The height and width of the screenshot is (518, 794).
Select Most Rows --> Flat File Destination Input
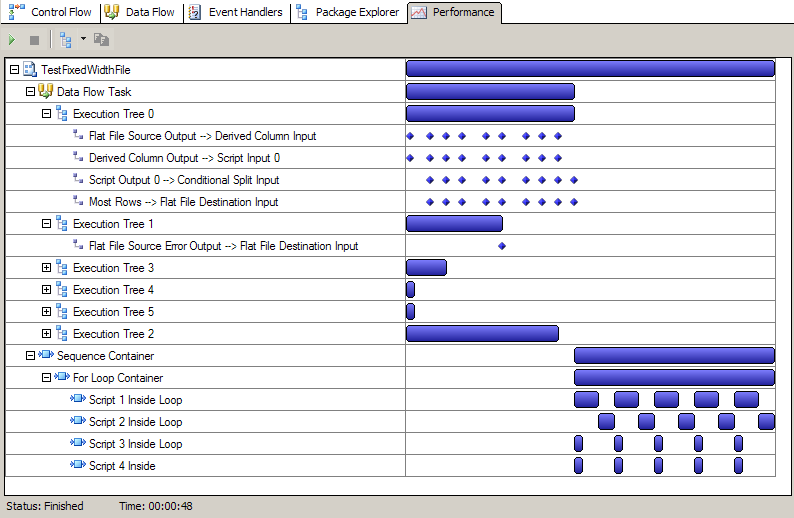(183, 202)
